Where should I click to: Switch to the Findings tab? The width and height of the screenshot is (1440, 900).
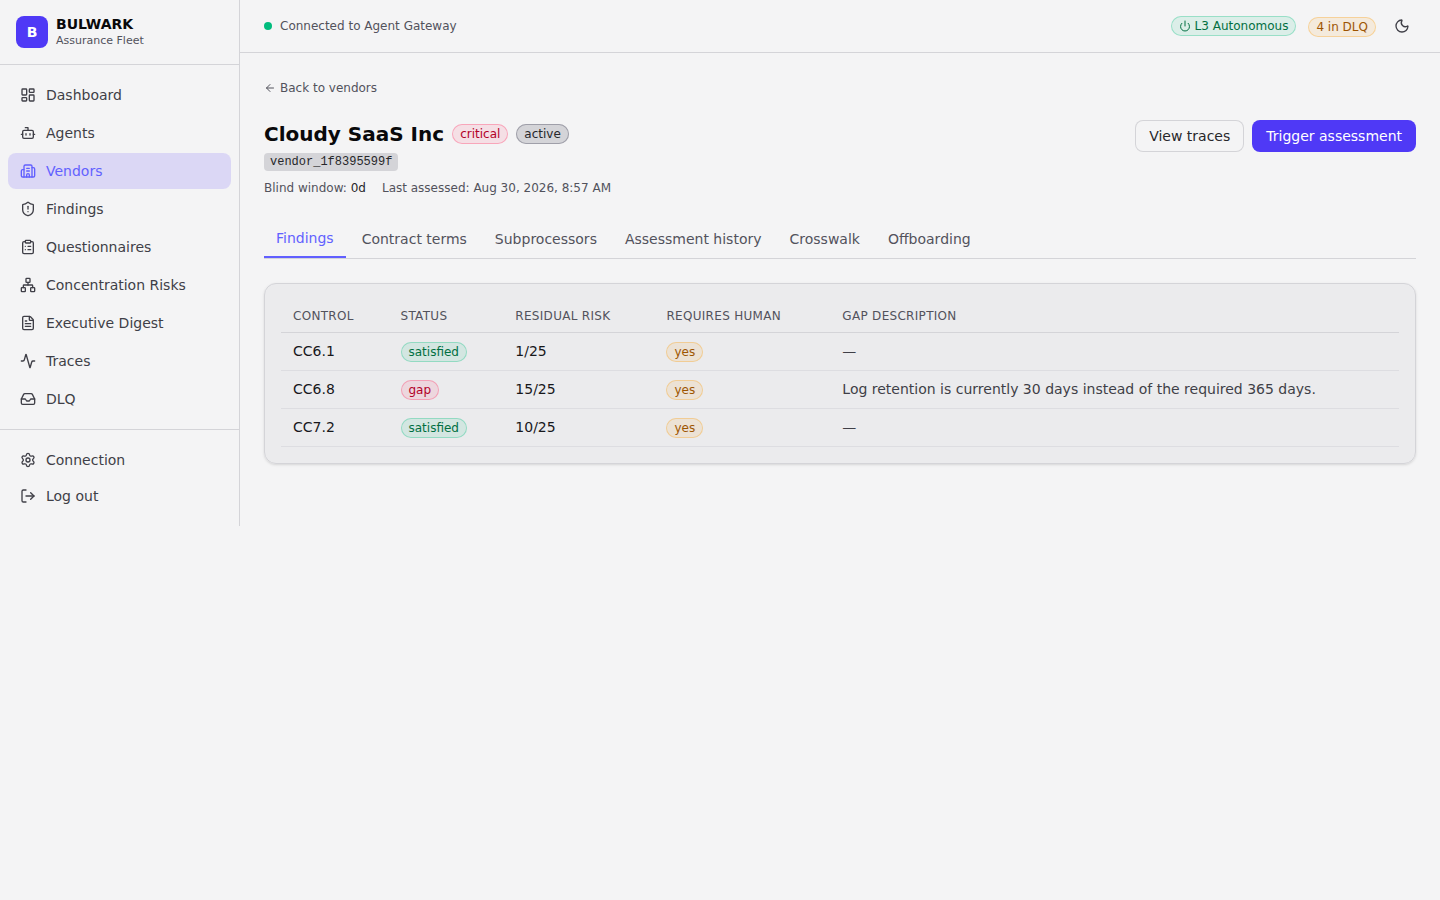coord(305,239)
